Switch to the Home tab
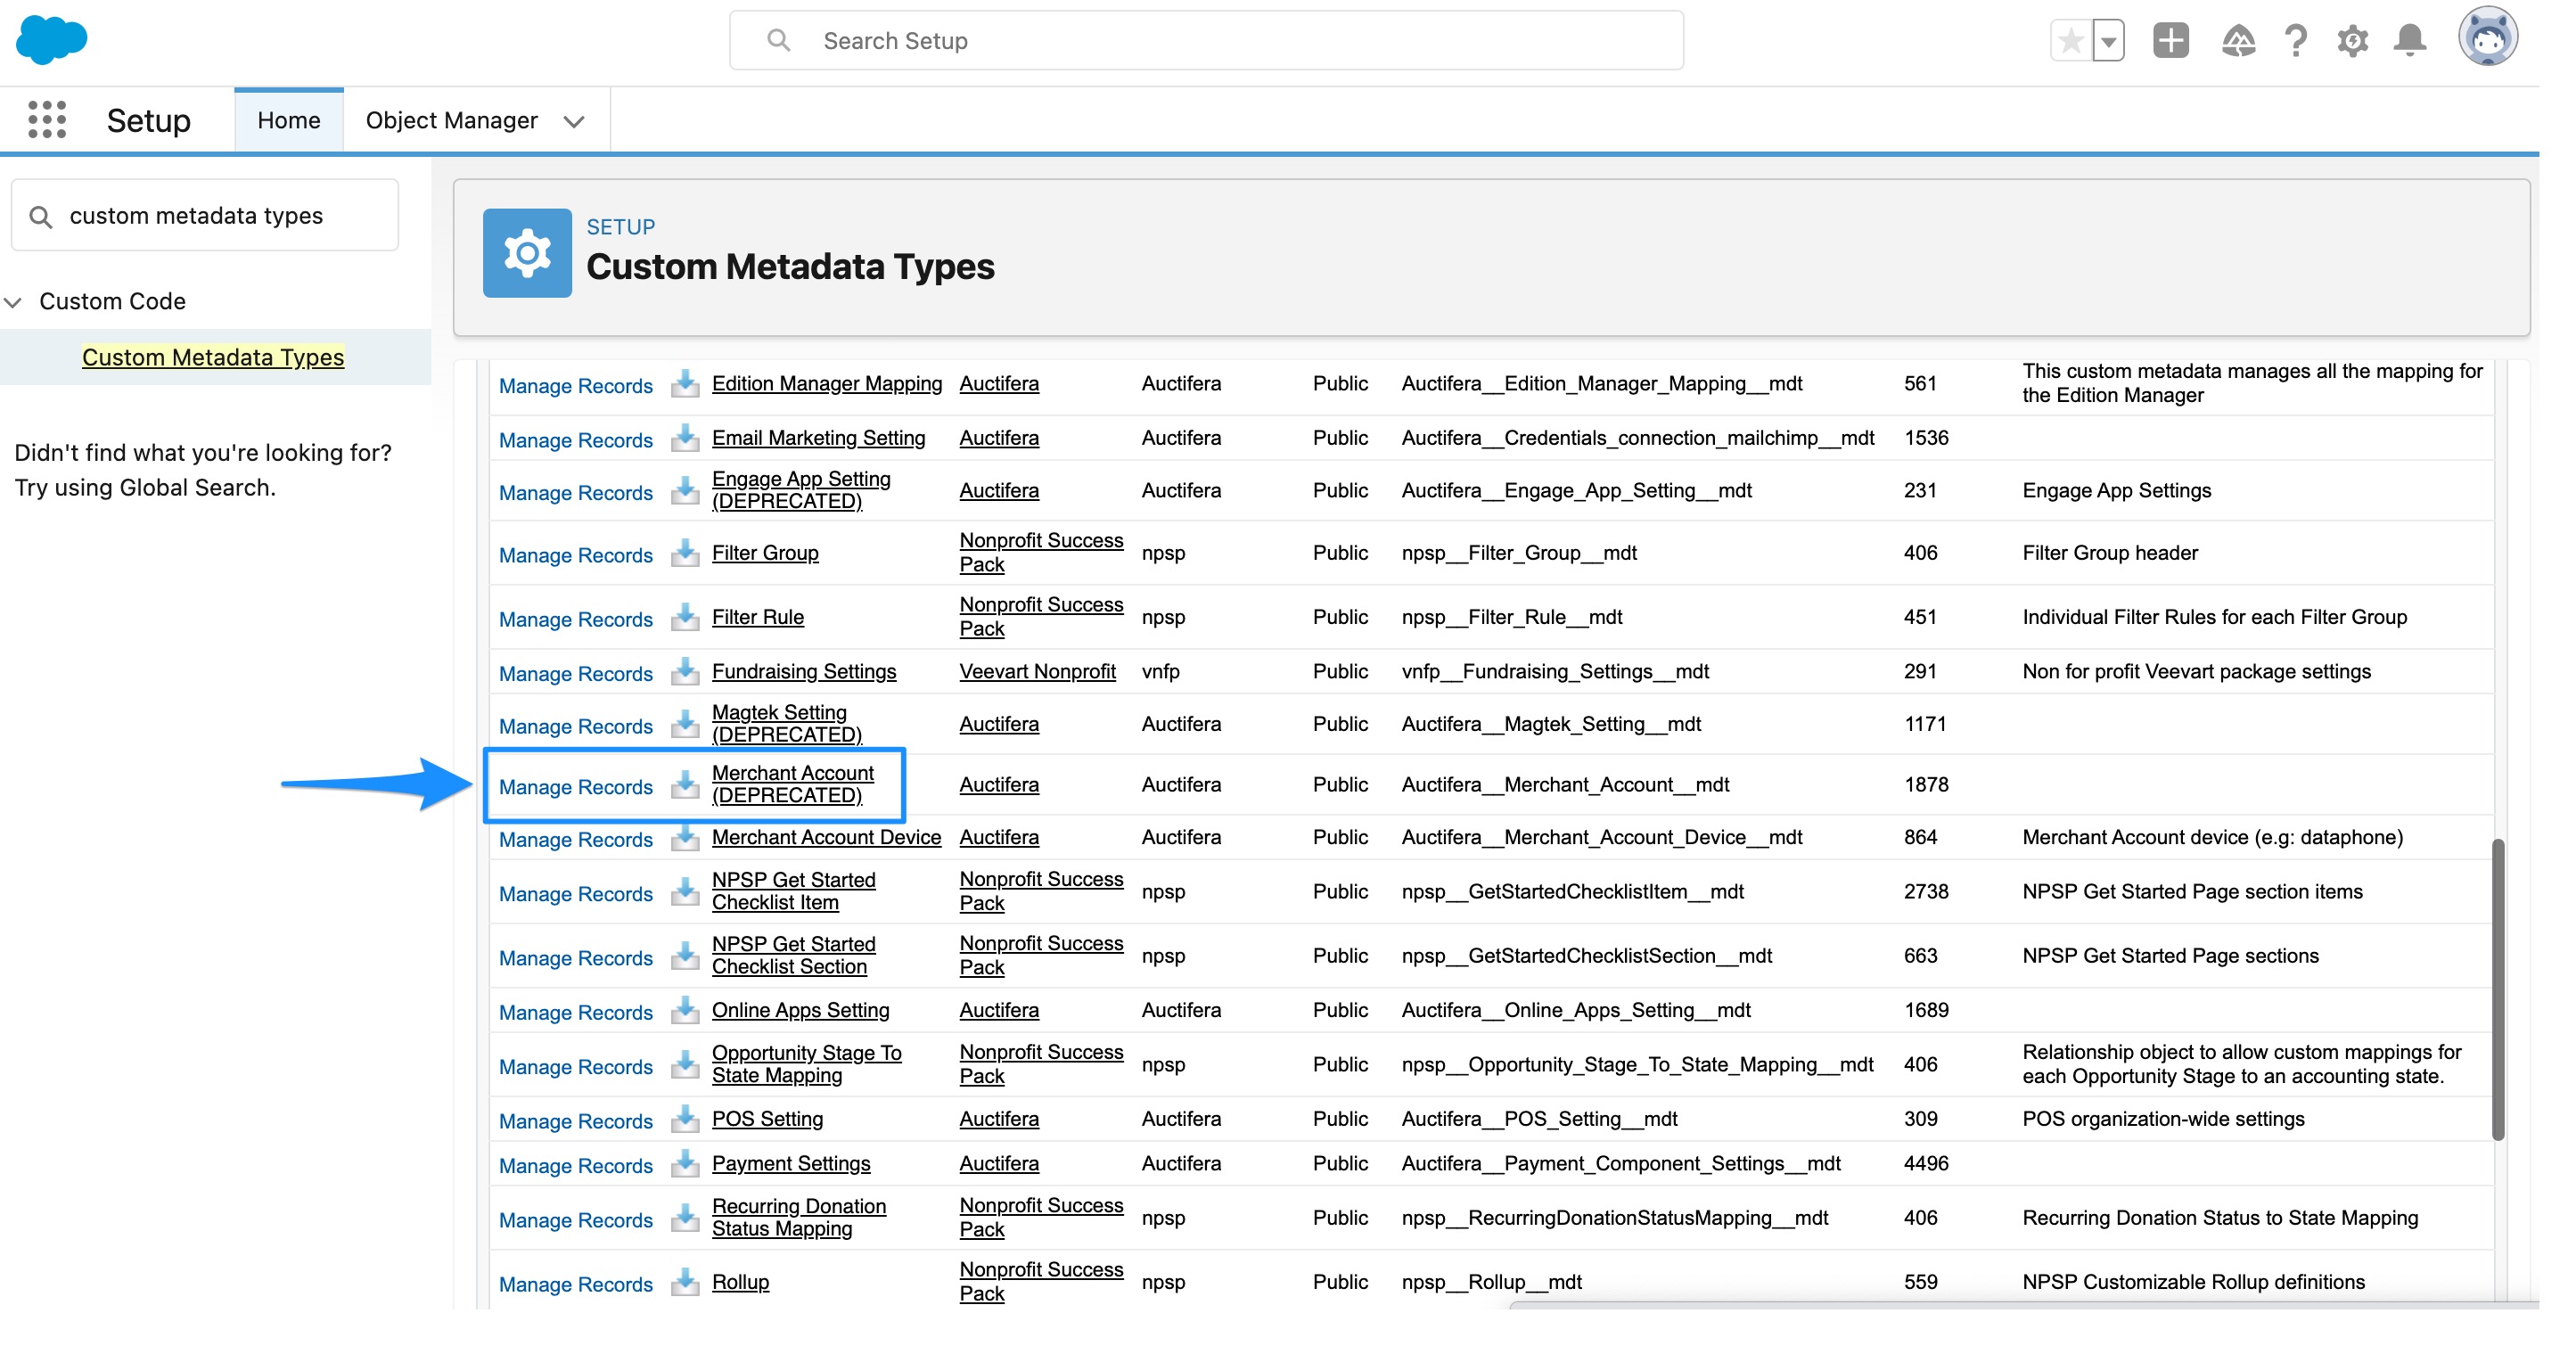This screenshot has height=1346, width=2576. point(288,120)
